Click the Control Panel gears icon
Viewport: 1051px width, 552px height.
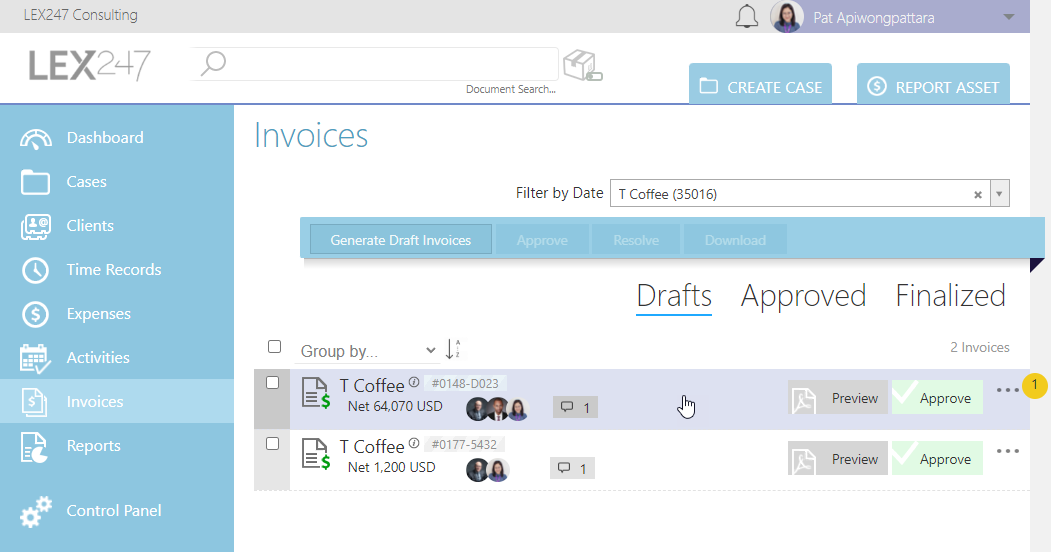click(36, 512)
